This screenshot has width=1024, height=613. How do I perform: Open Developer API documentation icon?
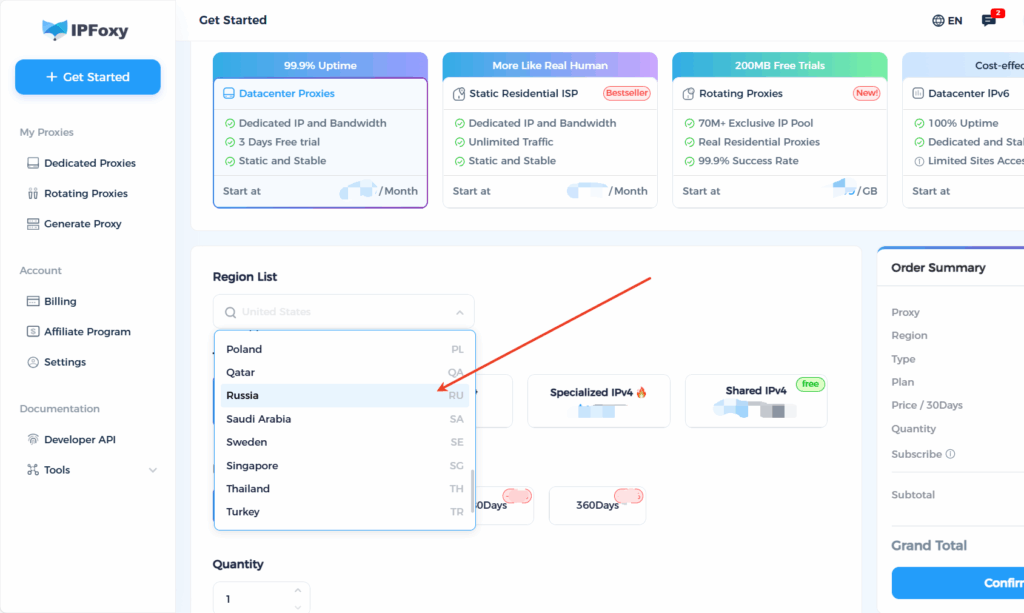coord(33,440)
